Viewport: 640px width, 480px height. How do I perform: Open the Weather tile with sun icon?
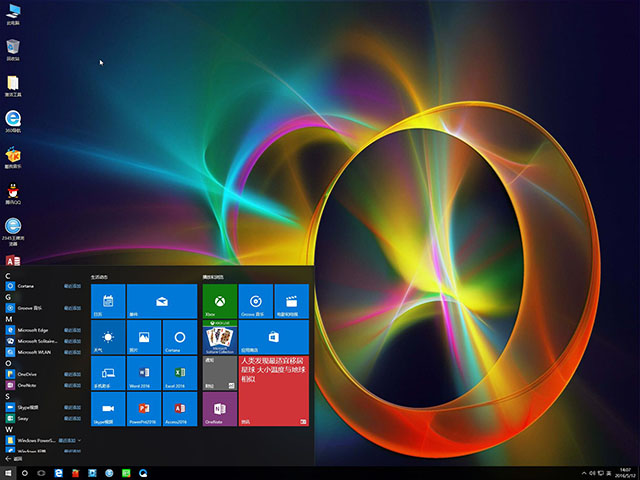pyautogui.click(x=108, y=337)
